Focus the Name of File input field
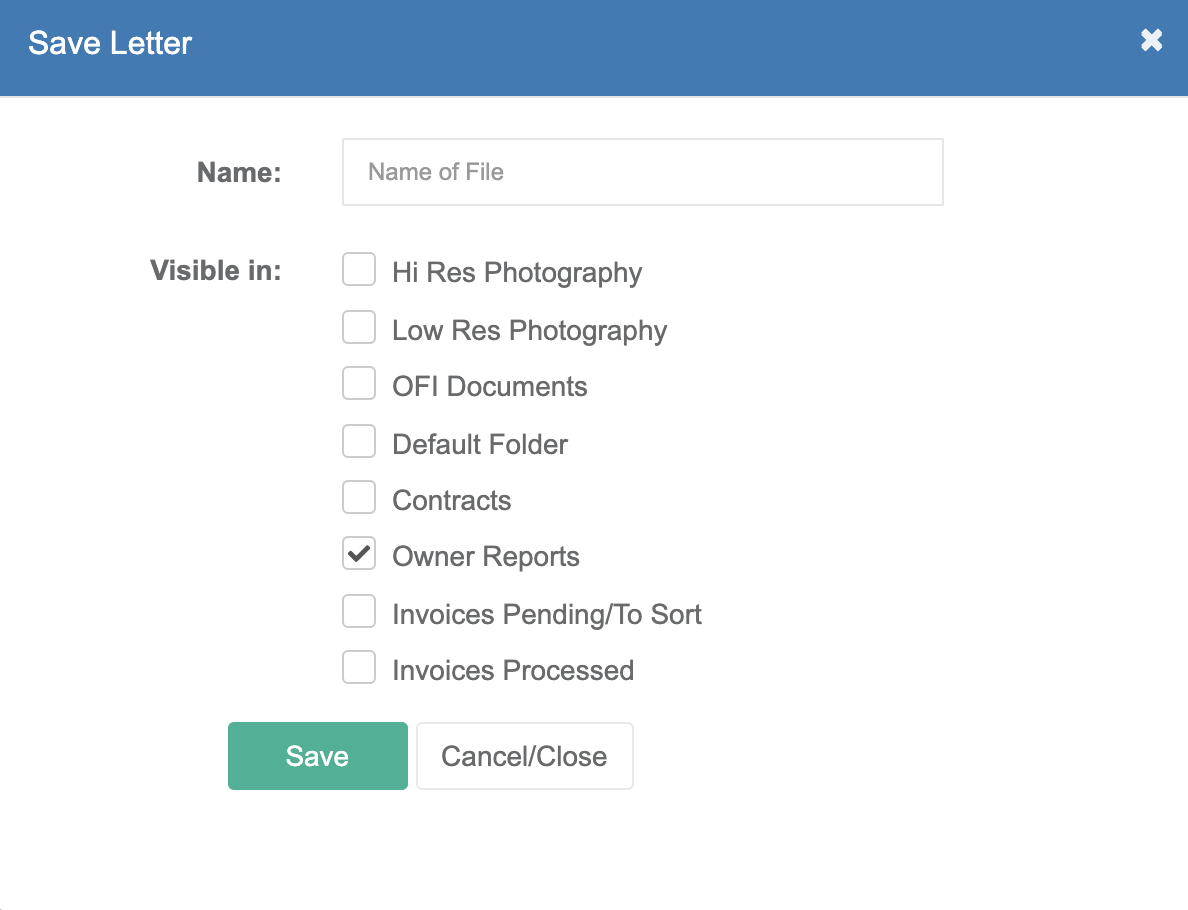 pos(642,172)
